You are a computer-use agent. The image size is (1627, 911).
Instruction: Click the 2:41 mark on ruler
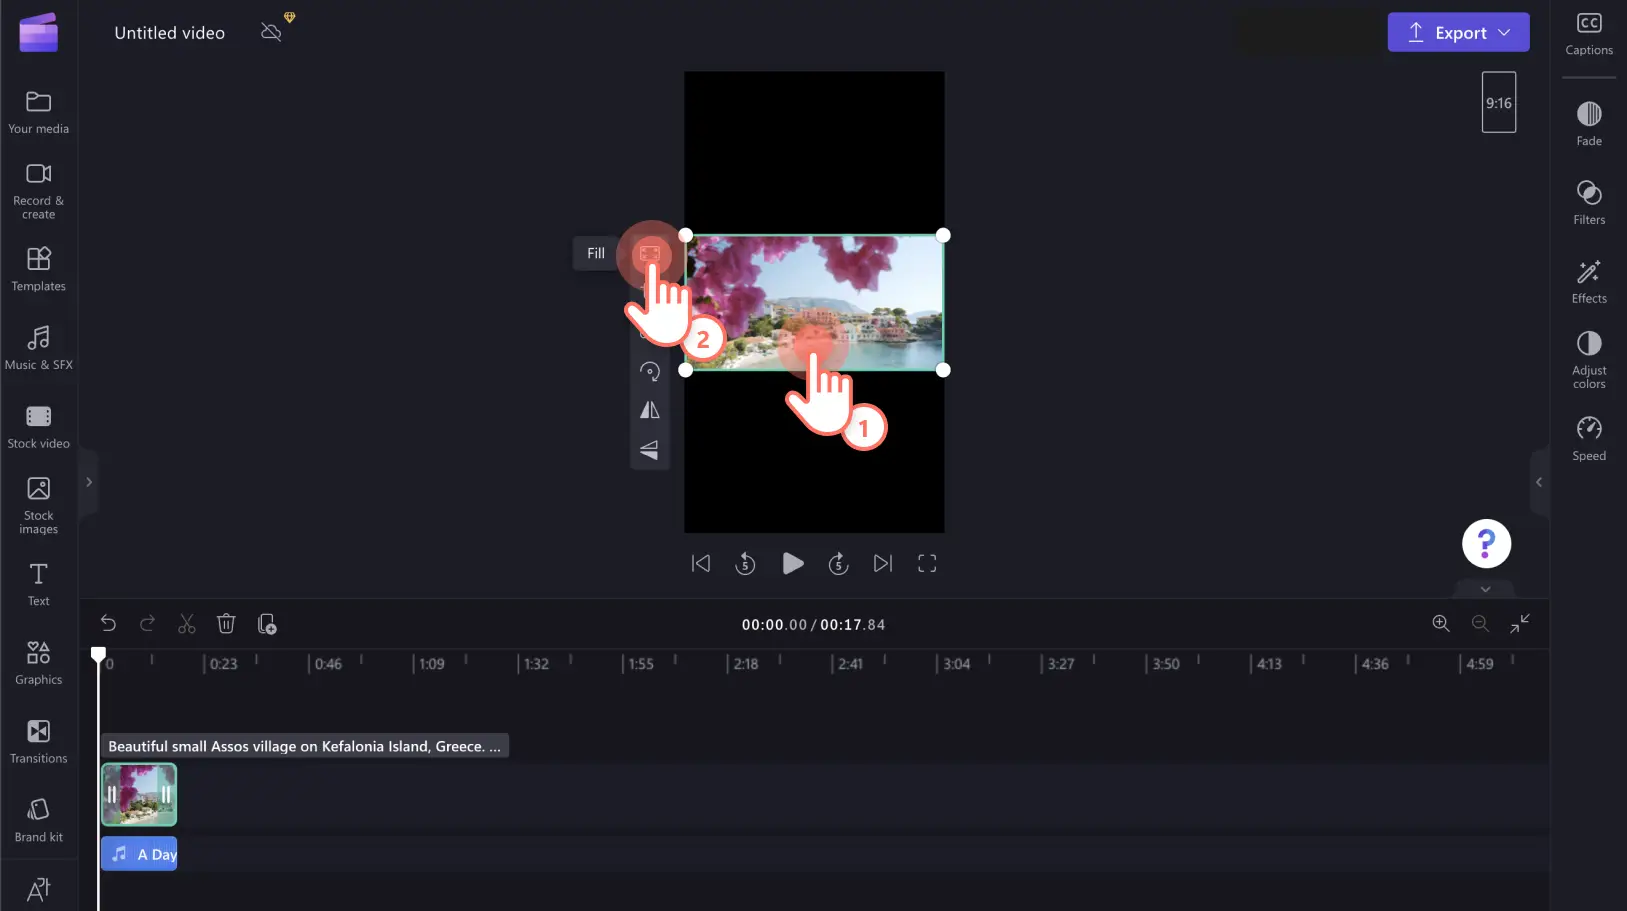(x=850, y=664)
